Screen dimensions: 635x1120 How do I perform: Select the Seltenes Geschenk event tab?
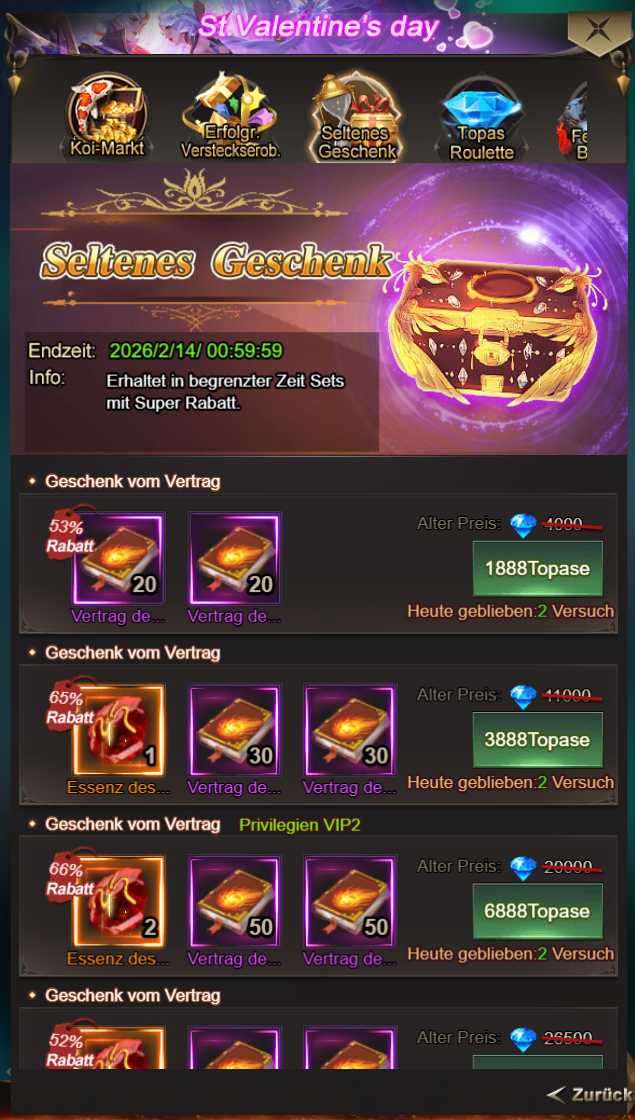(x=354, y=117)
